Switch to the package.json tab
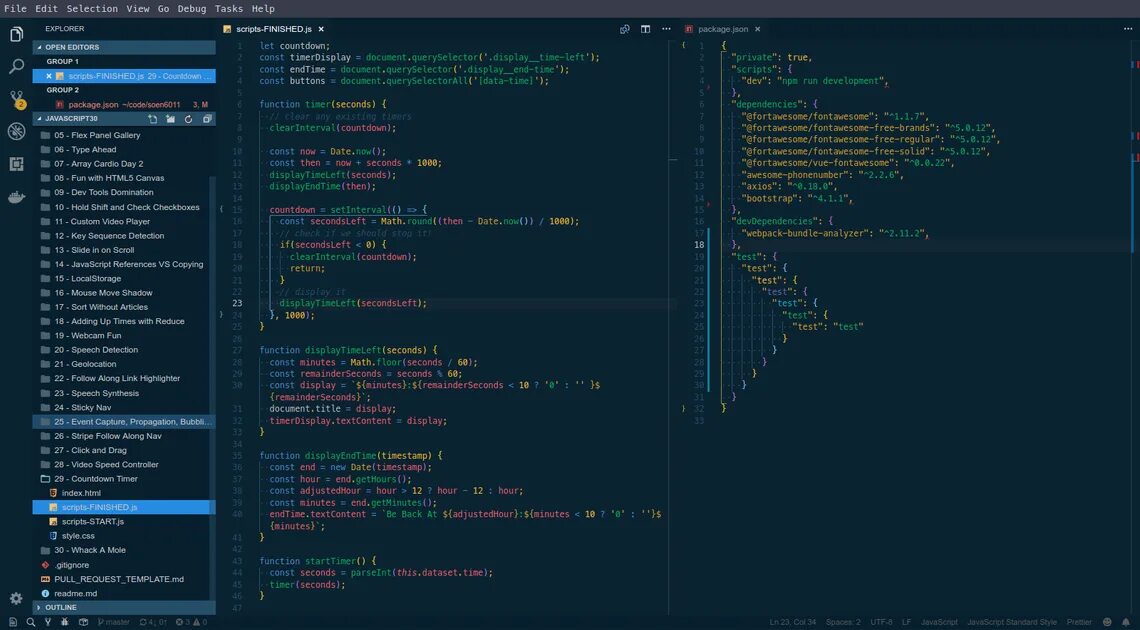Image resolution: width=1140 pixels, height=630 pixels. pos(722,29)
